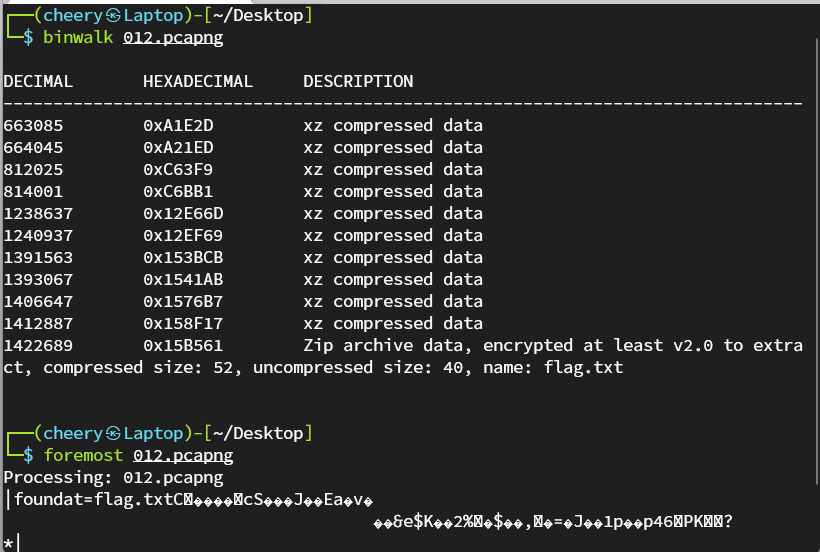Click the DECIMAL column header
The image size is (820, 552).
pyautogui.click(x=38, y=81)
